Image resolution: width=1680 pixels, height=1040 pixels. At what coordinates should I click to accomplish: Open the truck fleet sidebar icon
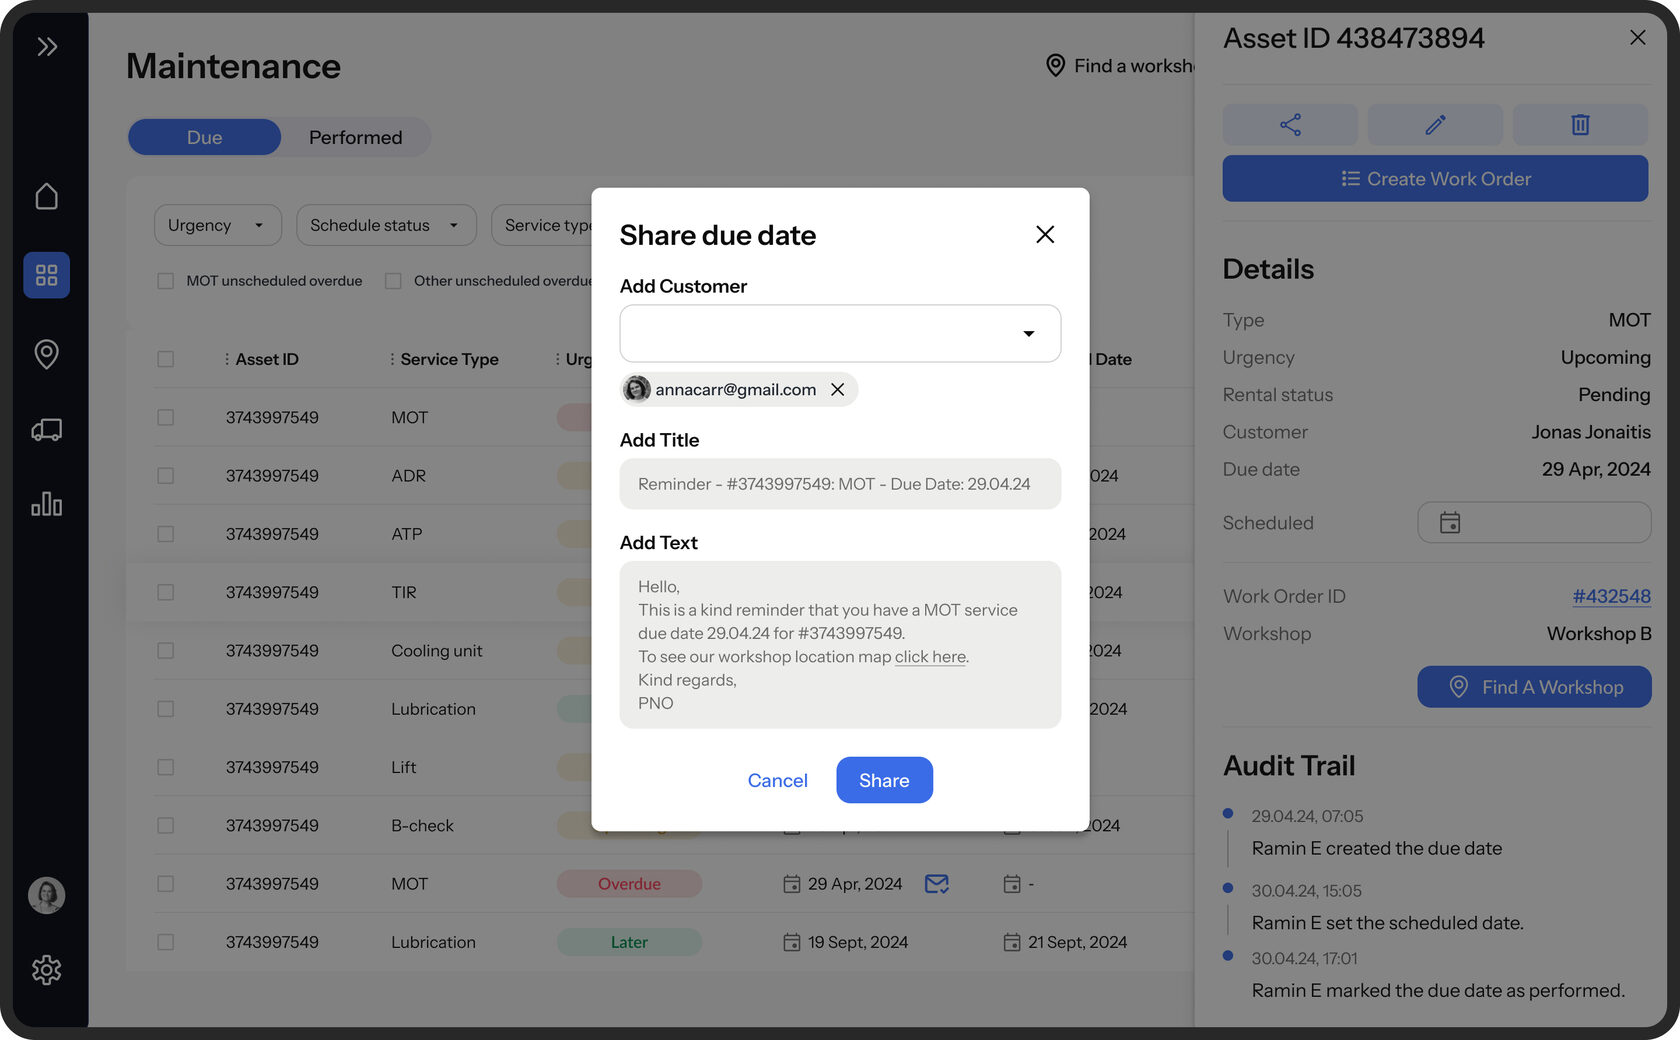coord(46,430)
